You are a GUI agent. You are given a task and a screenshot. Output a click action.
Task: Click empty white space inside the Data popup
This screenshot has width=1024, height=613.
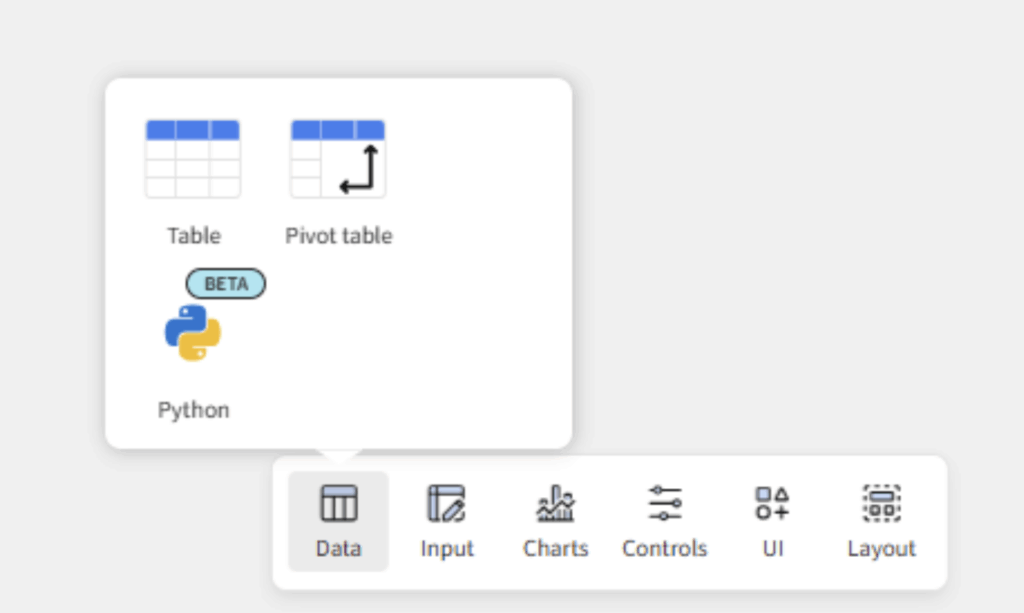click(x=460, y=340)
